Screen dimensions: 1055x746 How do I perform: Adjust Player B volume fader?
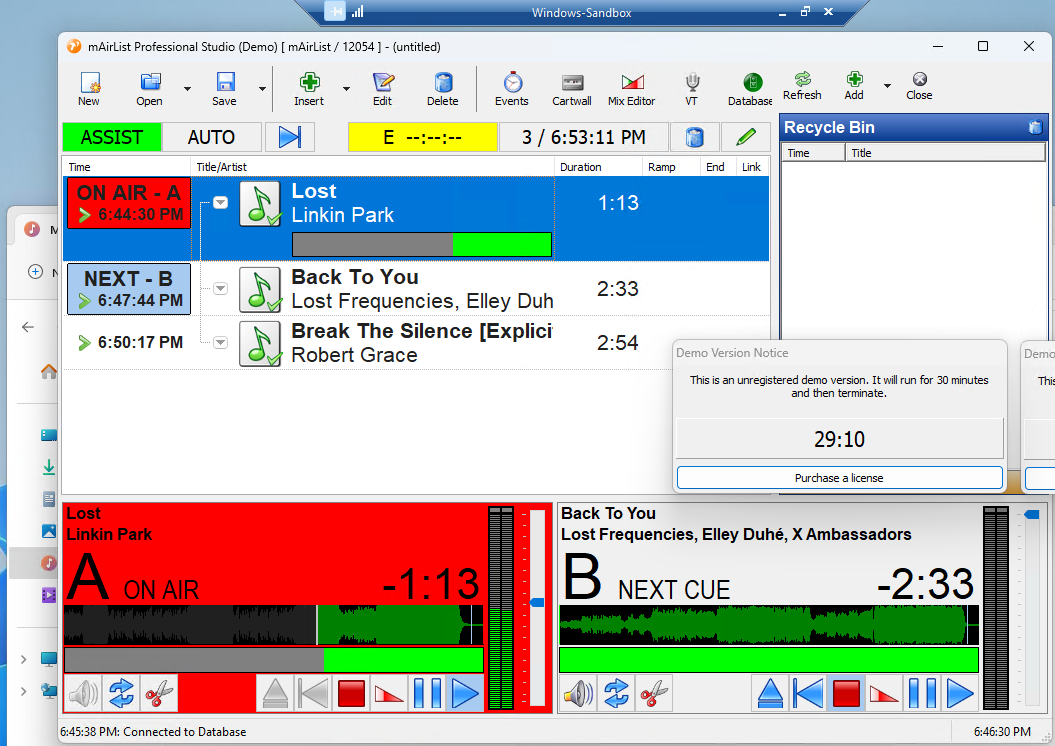(x=1031, y=515)
